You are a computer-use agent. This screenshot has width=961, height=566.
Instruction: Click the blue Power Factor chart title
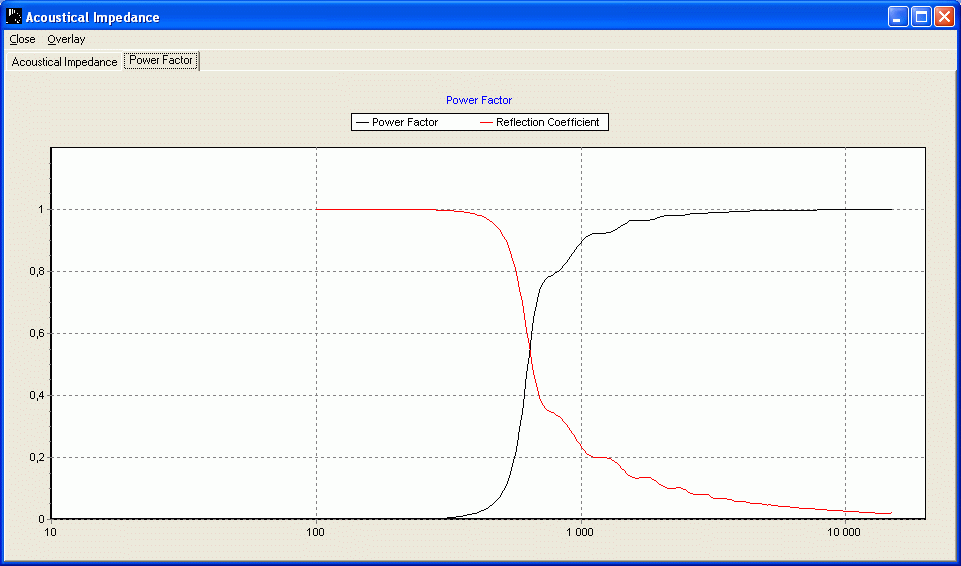tap(479, 100)
